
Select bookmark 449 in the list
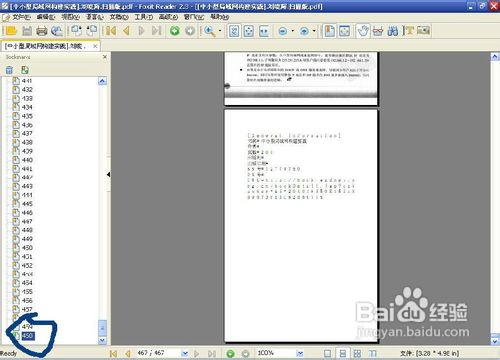pyautogui.click(x=27, y=239)
